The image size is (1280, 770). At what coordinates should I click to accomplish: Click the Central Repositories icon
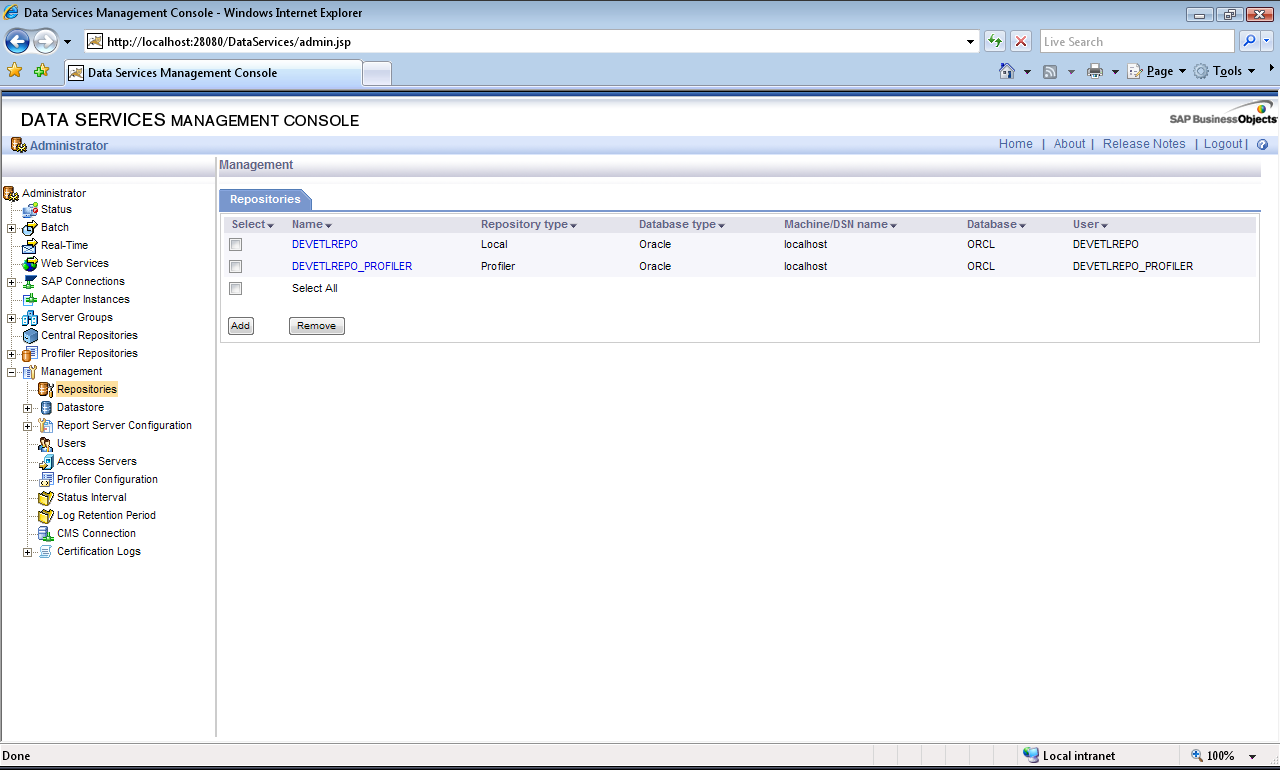(x=30, y=336)
